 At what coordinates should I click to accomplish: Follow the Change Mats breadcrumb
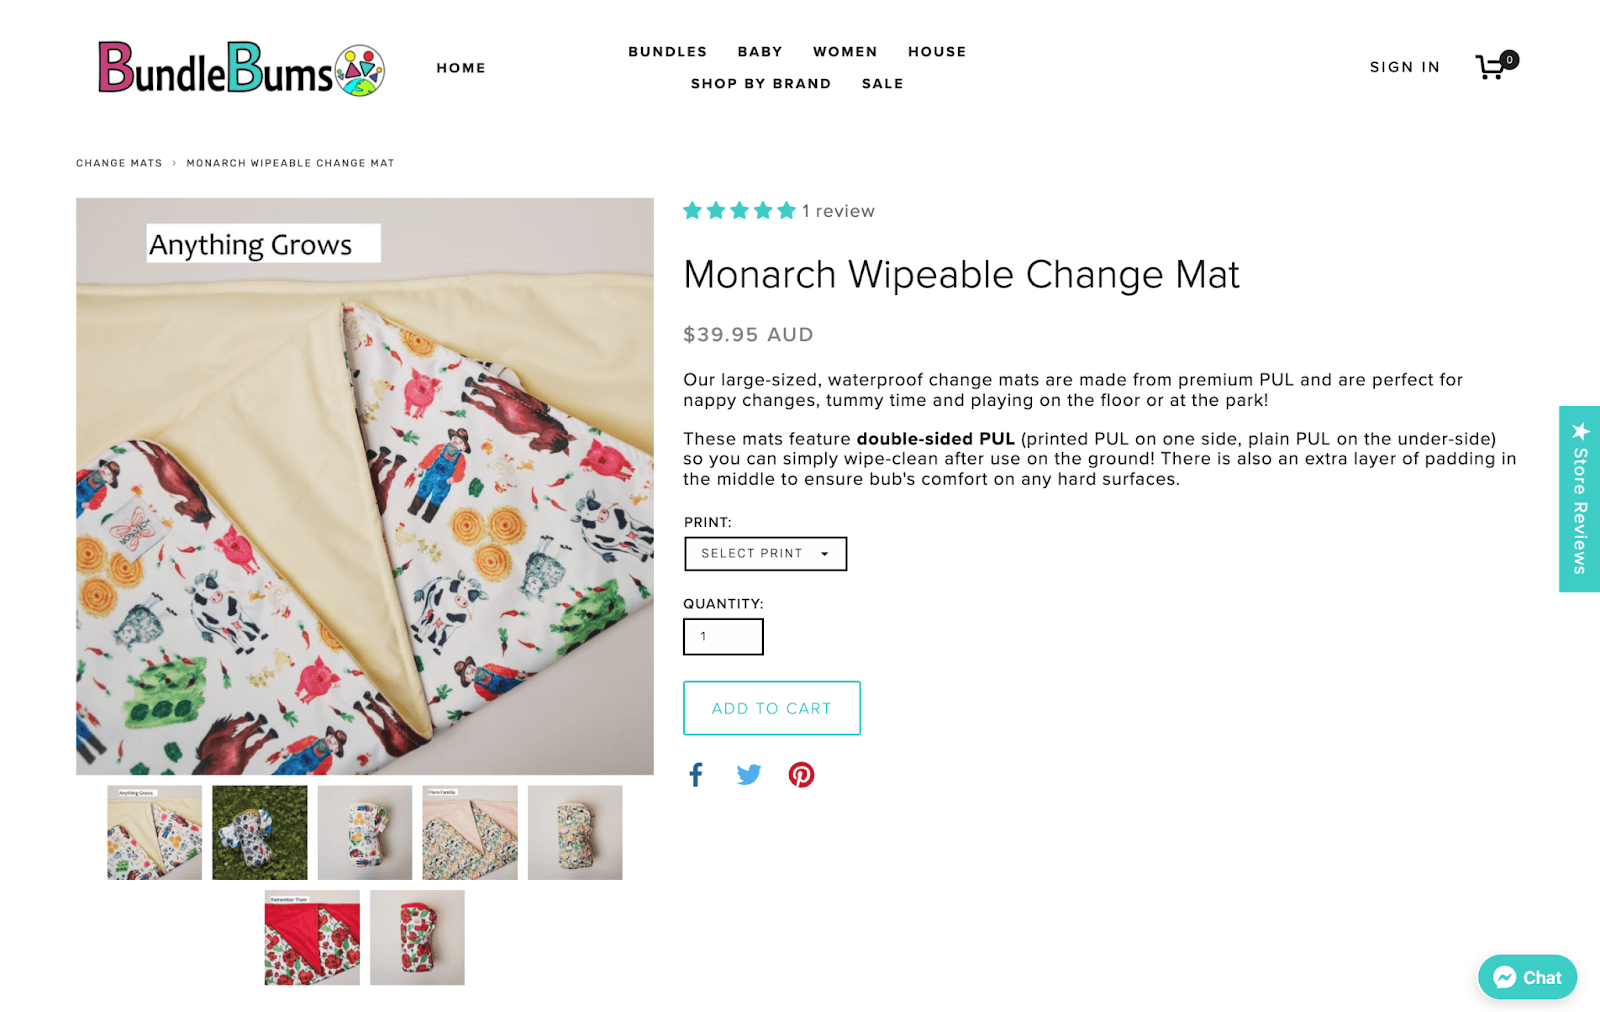click(x=119, y=163)
